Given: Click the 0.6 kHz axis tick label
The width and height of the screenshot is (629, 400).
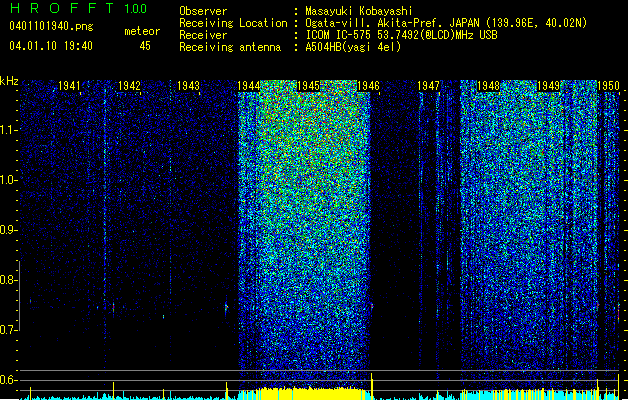Looking at the screenshot, I should pos(8,380).
